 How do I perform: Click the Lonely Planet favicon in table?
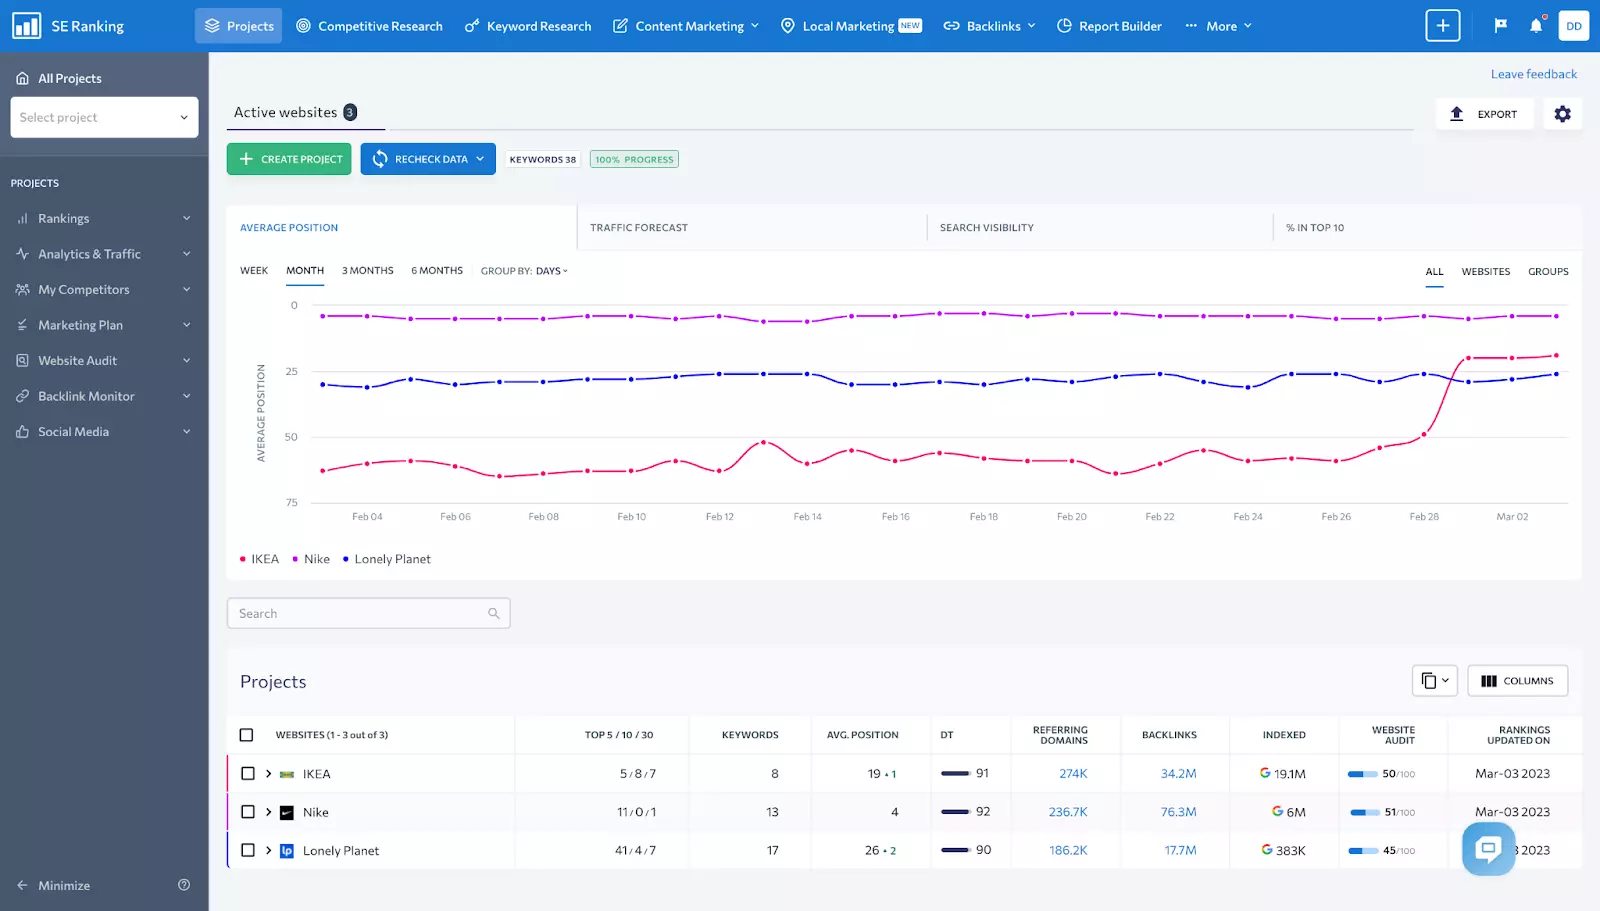287,851
